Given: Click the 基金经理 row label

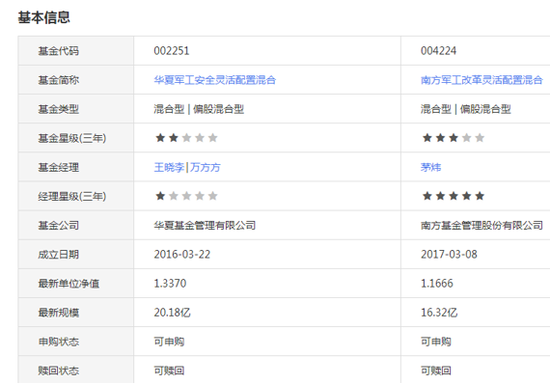Looking at the screenshot, I should [x=58, y=168].
